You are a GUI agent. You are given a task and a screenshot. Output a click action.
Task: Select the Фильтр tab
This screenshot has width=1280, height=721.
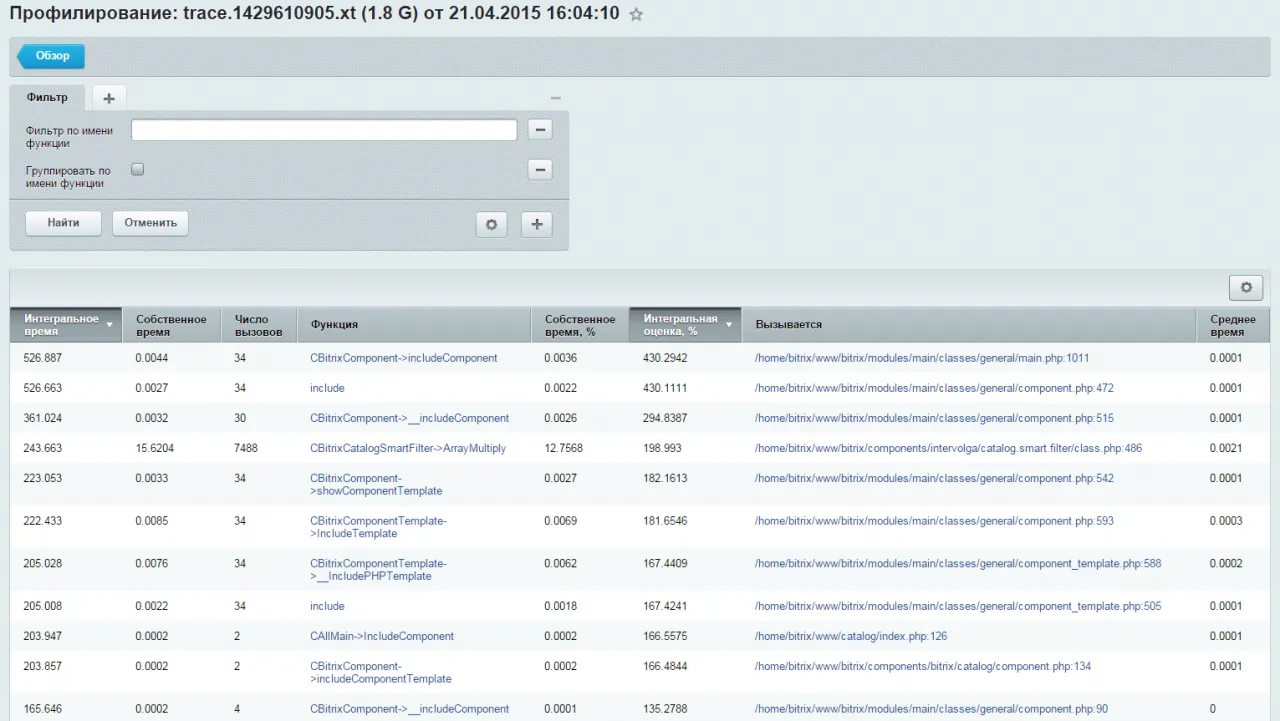tap(47, 98)
